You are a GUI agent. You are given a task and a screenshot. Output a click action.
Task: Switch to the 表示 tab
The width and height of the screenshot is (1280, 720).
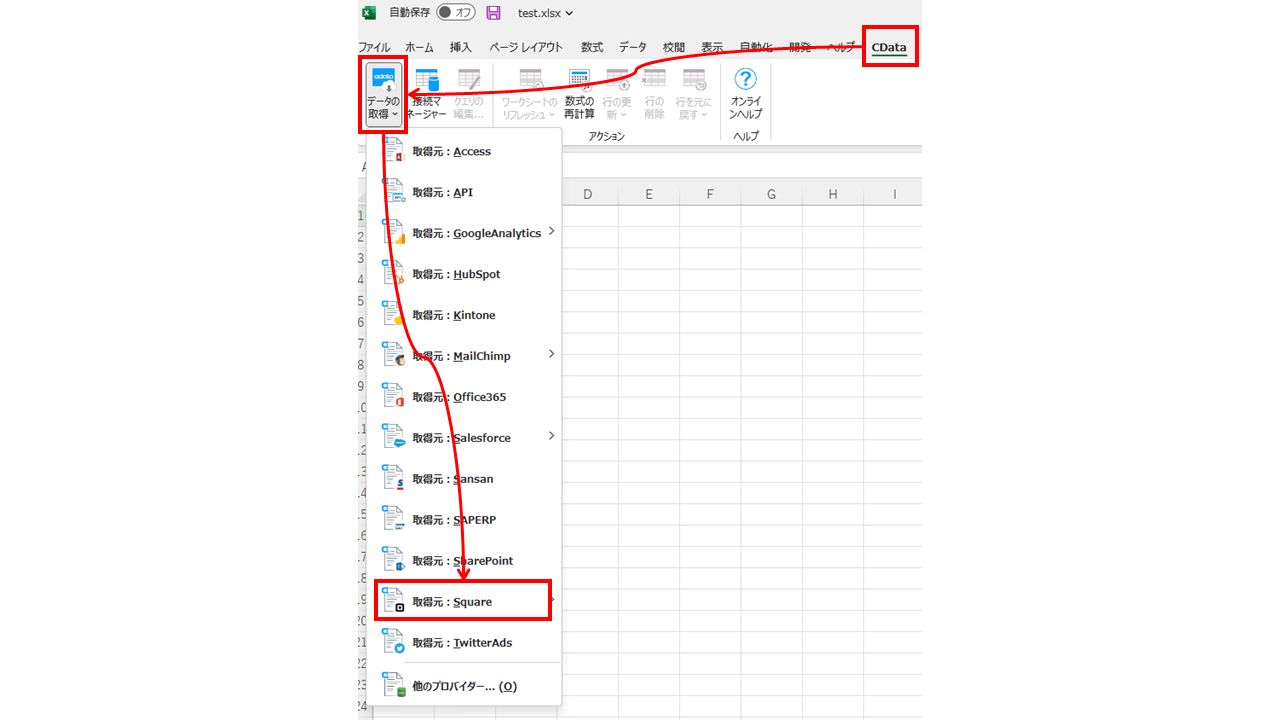pos(712,47)
